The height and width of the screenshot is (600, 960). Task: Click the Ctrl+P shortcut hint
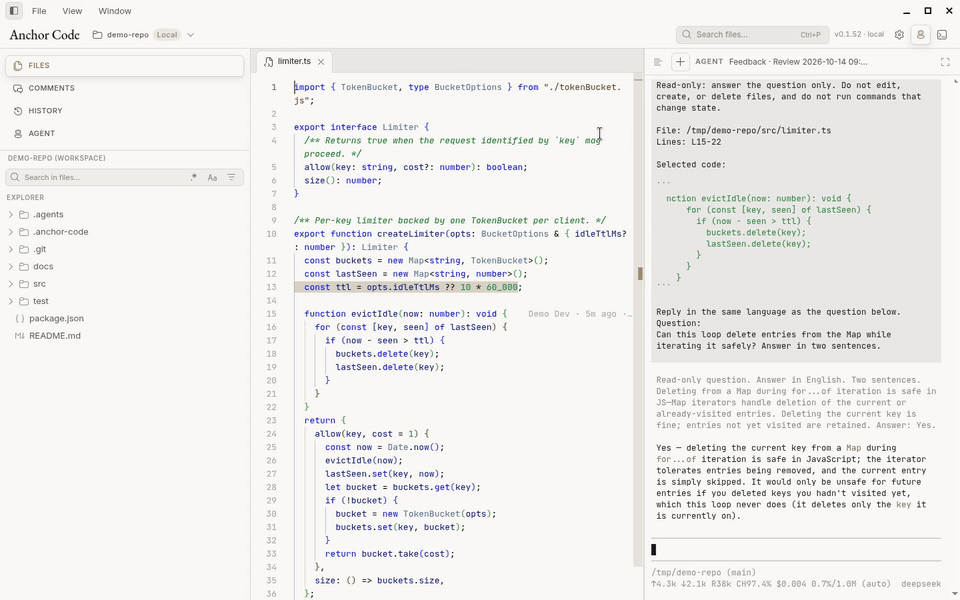(810, 35)
